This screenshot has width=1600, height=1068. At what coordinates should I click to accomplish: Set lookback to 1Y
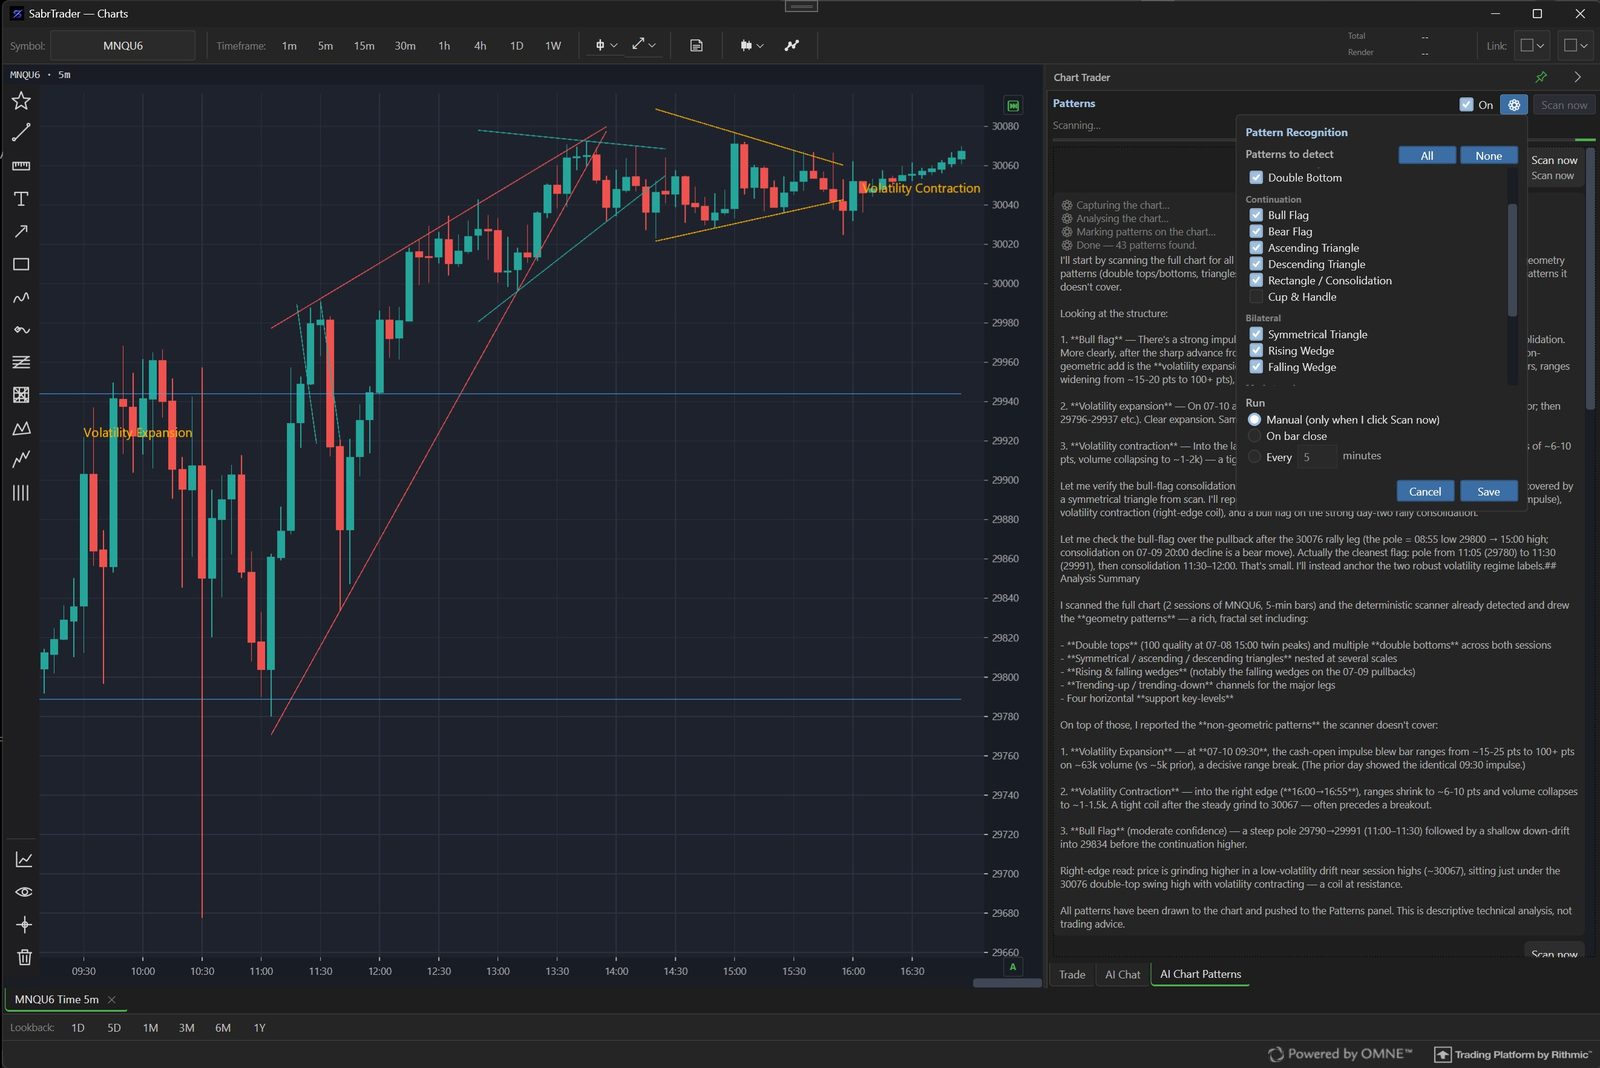pos(259,1028)
